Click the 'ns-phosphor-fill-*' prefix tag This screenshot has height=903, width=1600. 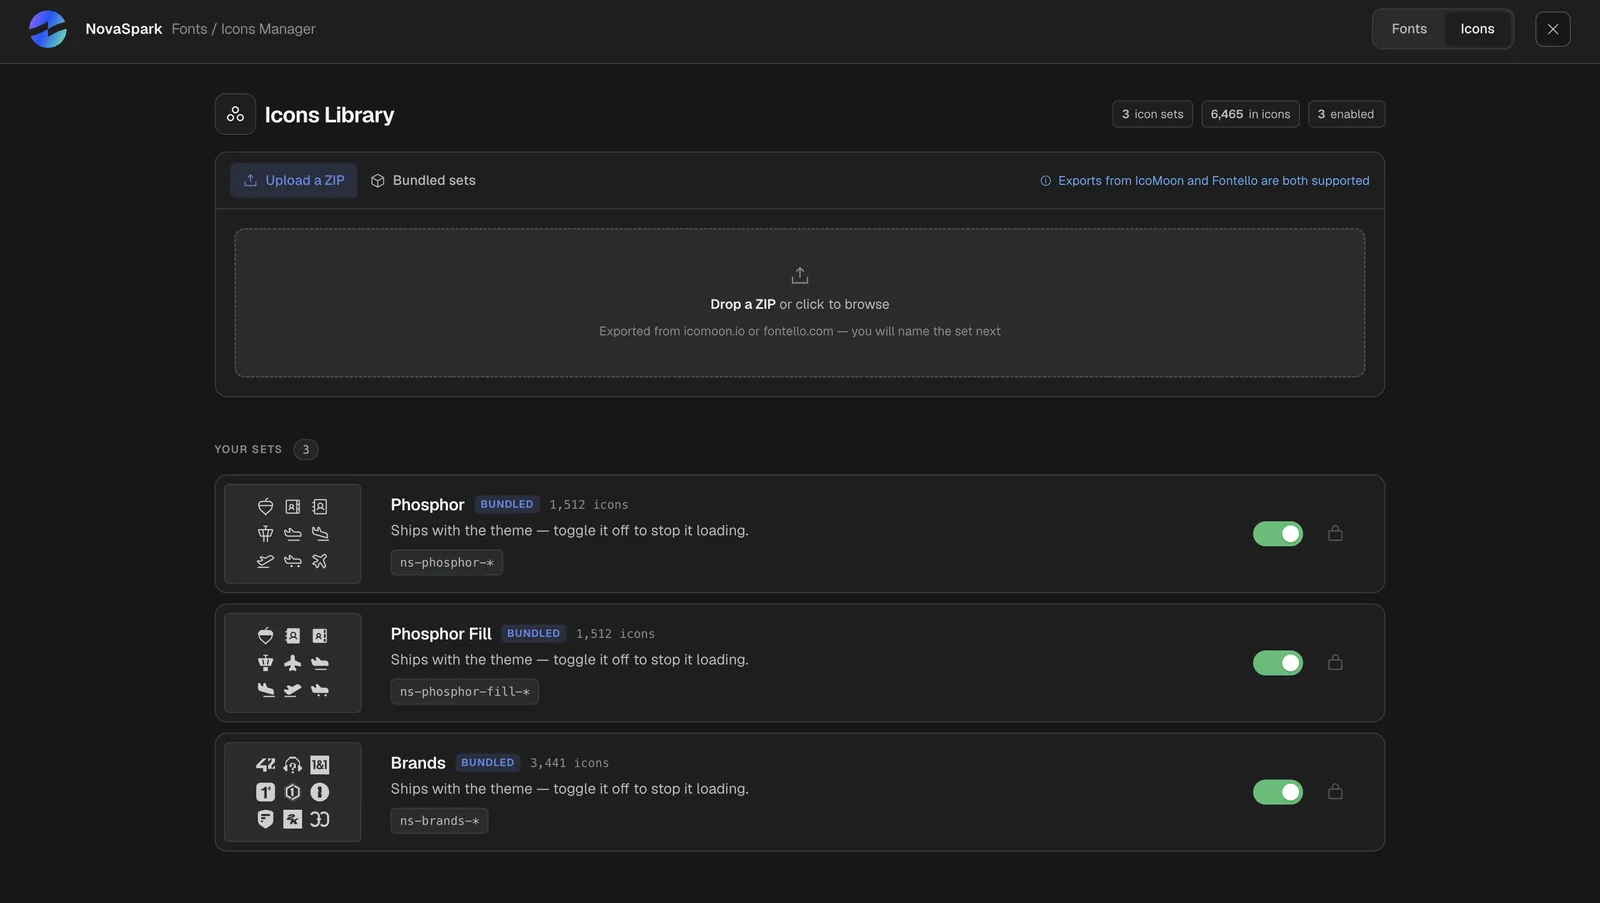[465, 692]
